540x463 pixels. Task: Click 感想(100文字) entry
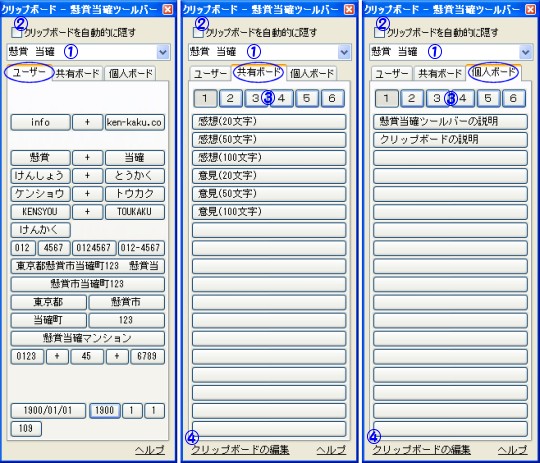[269, 158]
